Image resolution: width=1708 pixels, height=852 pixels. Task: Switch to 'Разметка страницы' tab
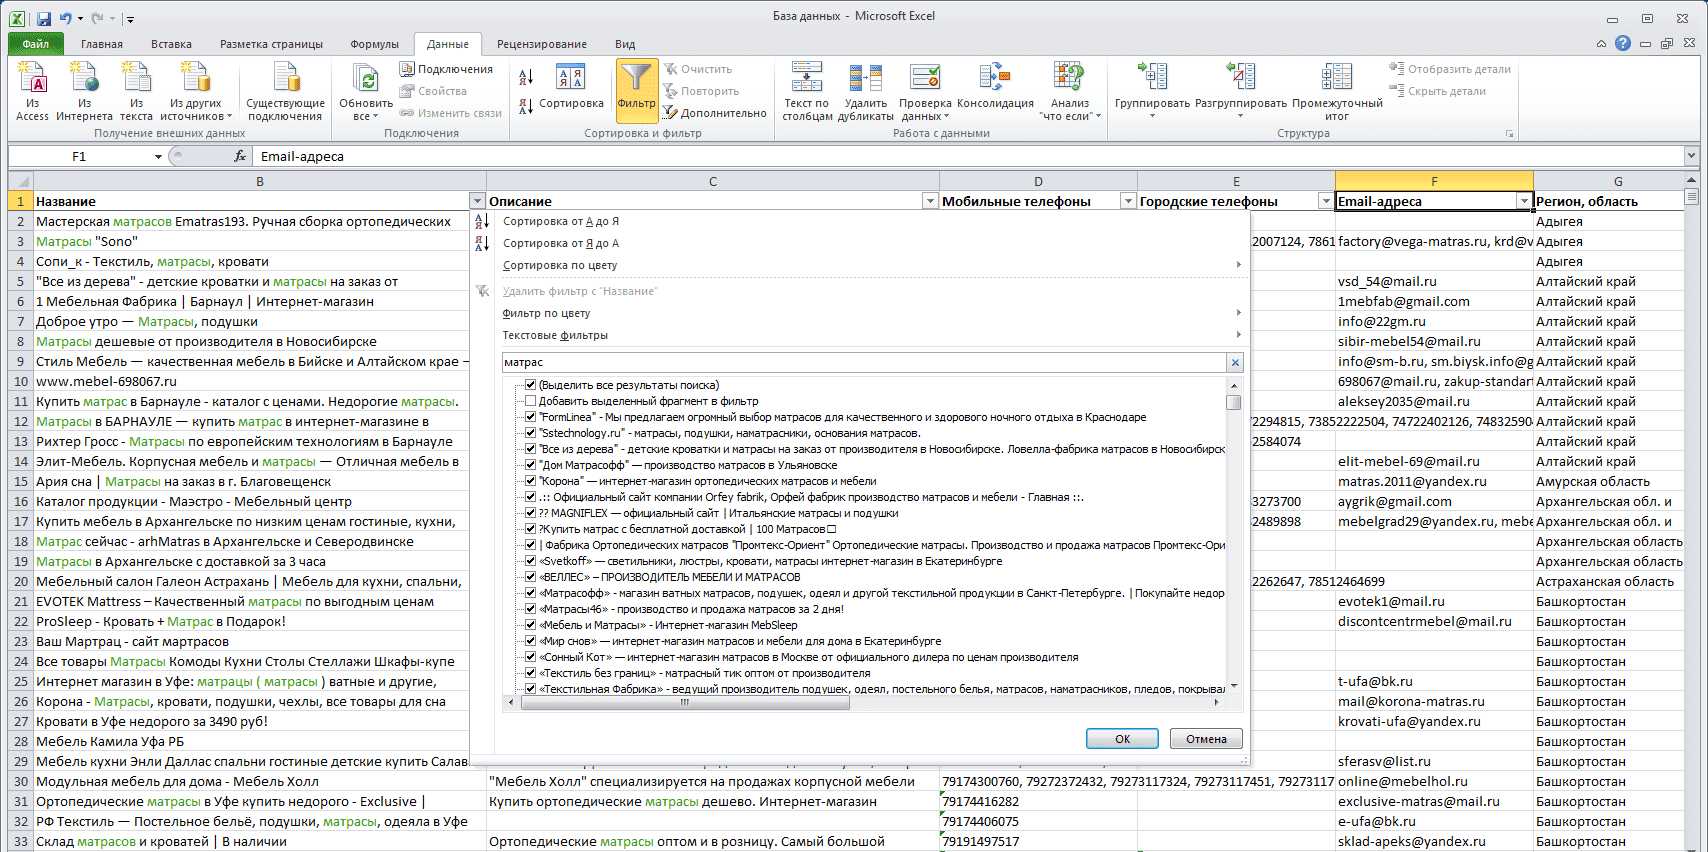pos(271,44)
